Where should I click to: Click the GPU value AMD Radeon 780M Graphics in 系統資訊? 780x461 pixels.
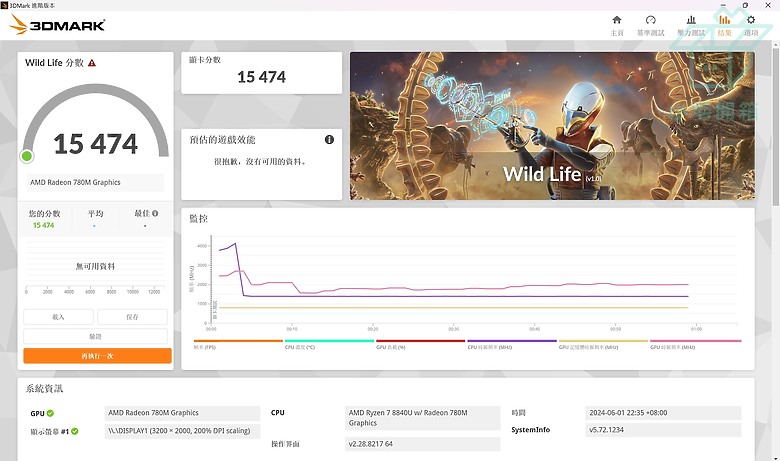click(182, 413)
